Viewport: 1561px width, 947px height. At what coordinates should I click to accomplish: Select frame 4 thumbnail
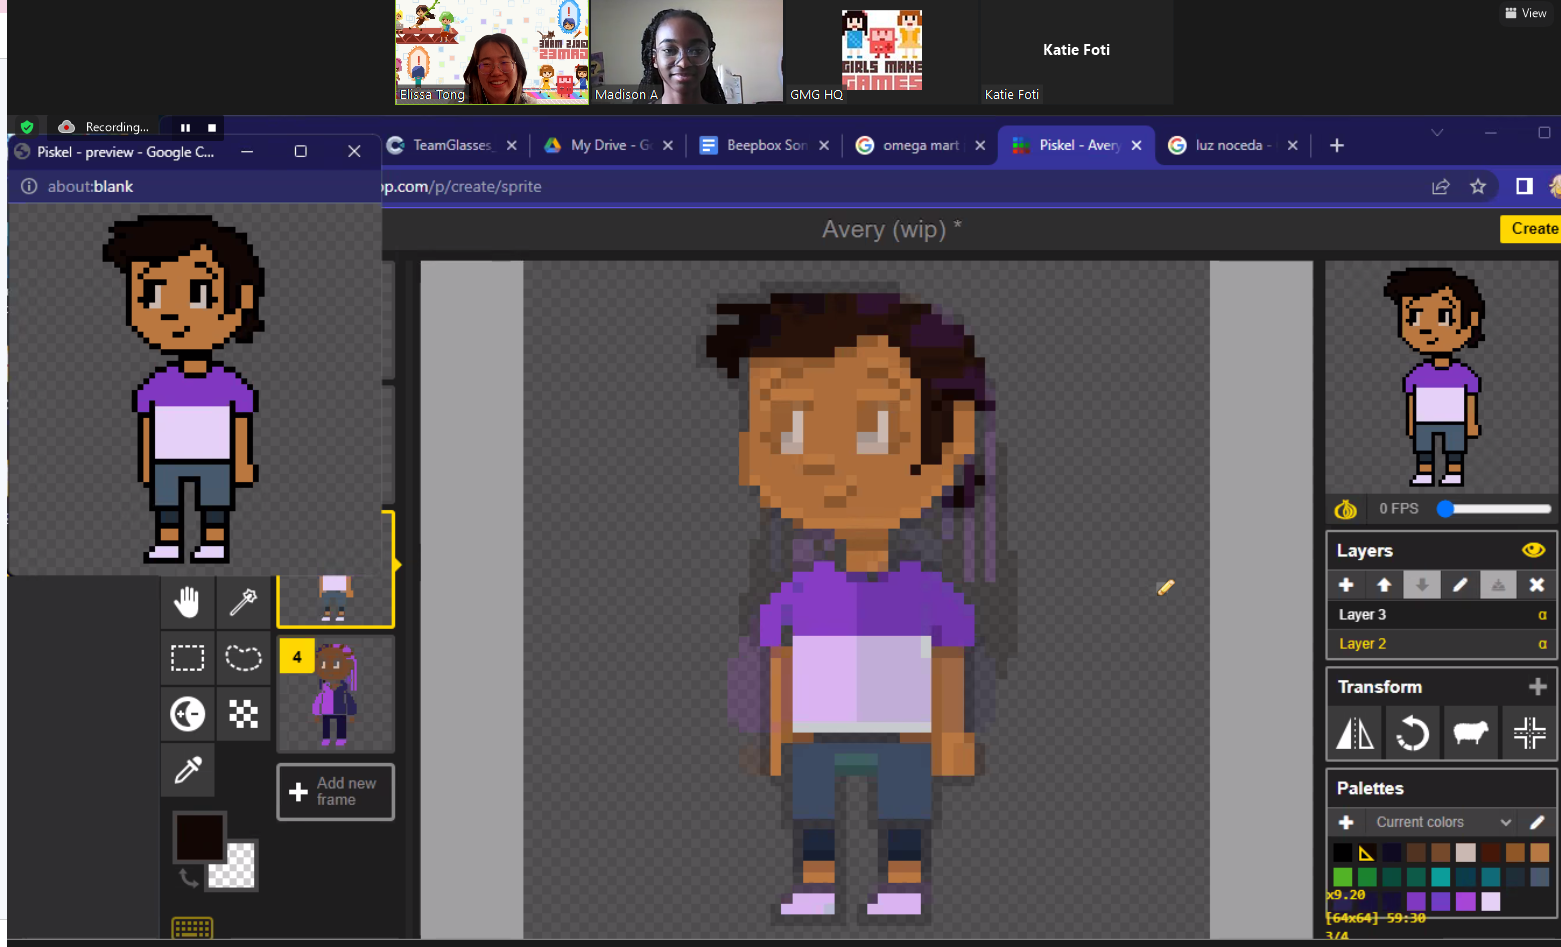[x=335, y=694]
